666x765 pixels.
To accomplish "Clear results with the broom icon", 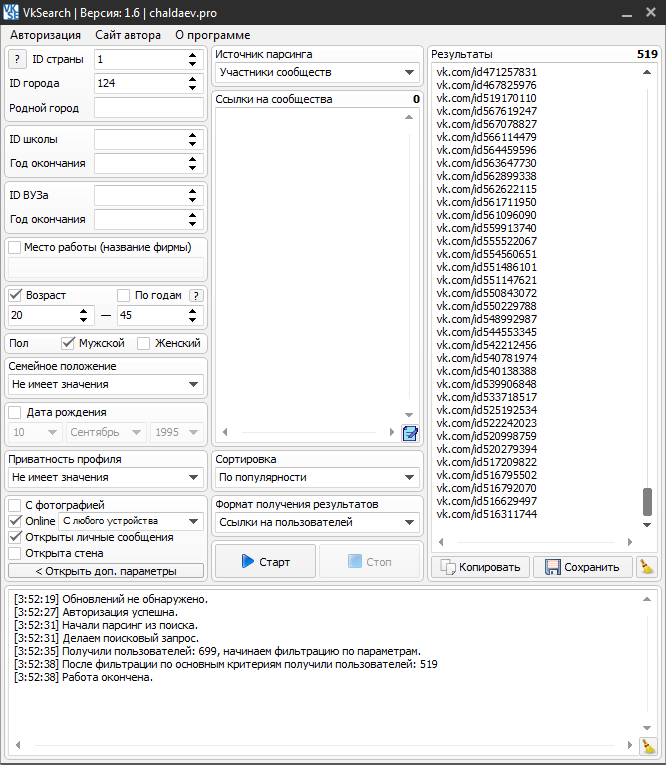I will [x=647, y=567].
